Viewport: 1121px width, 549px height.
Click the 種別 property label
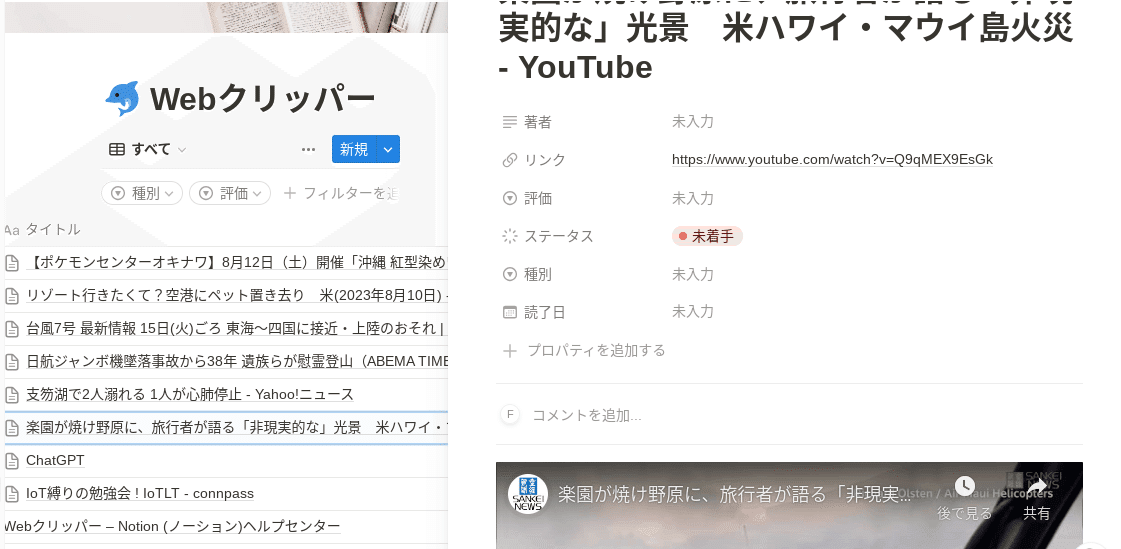pos(538,274)
